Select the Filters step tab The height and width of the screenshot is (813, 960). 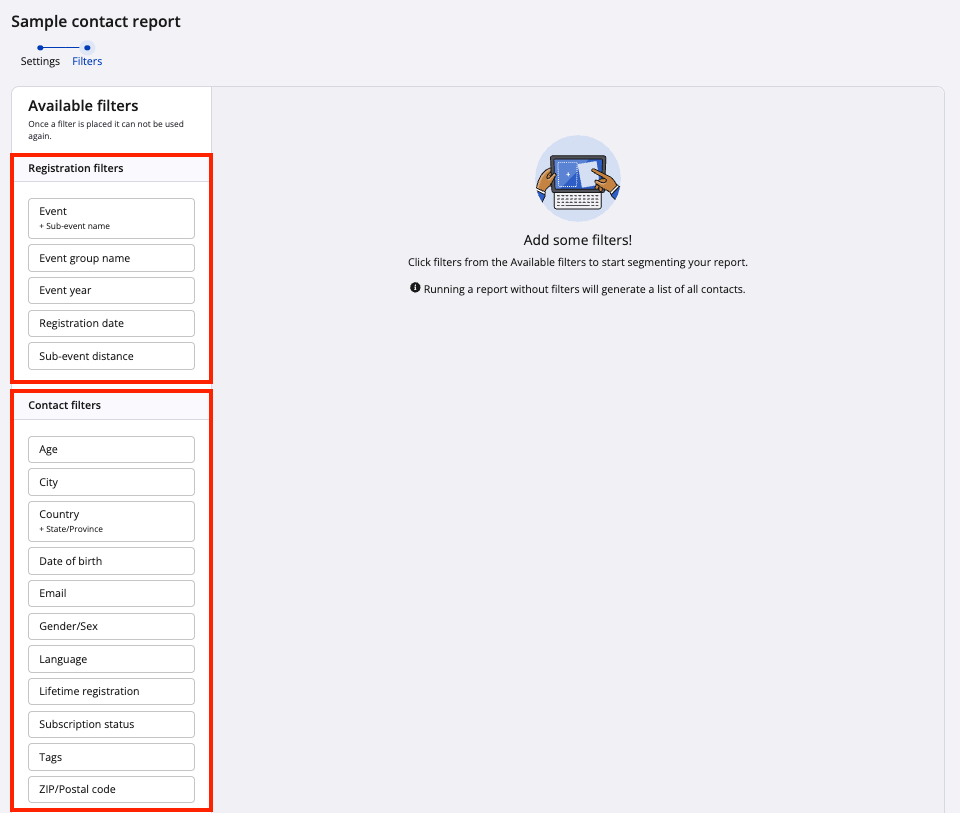[x=87, y=61]
